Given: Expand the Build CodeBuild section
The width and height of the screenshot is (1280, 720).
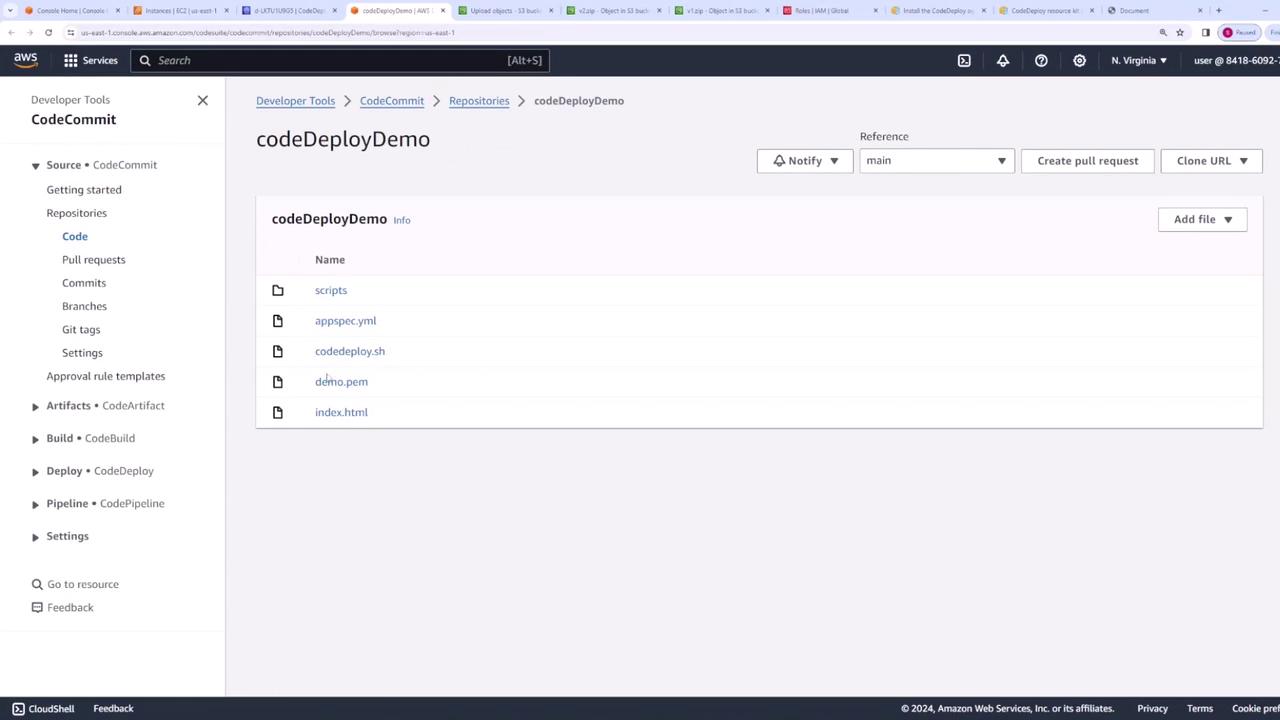Looking at the screenshot, I should click(35, 439).
